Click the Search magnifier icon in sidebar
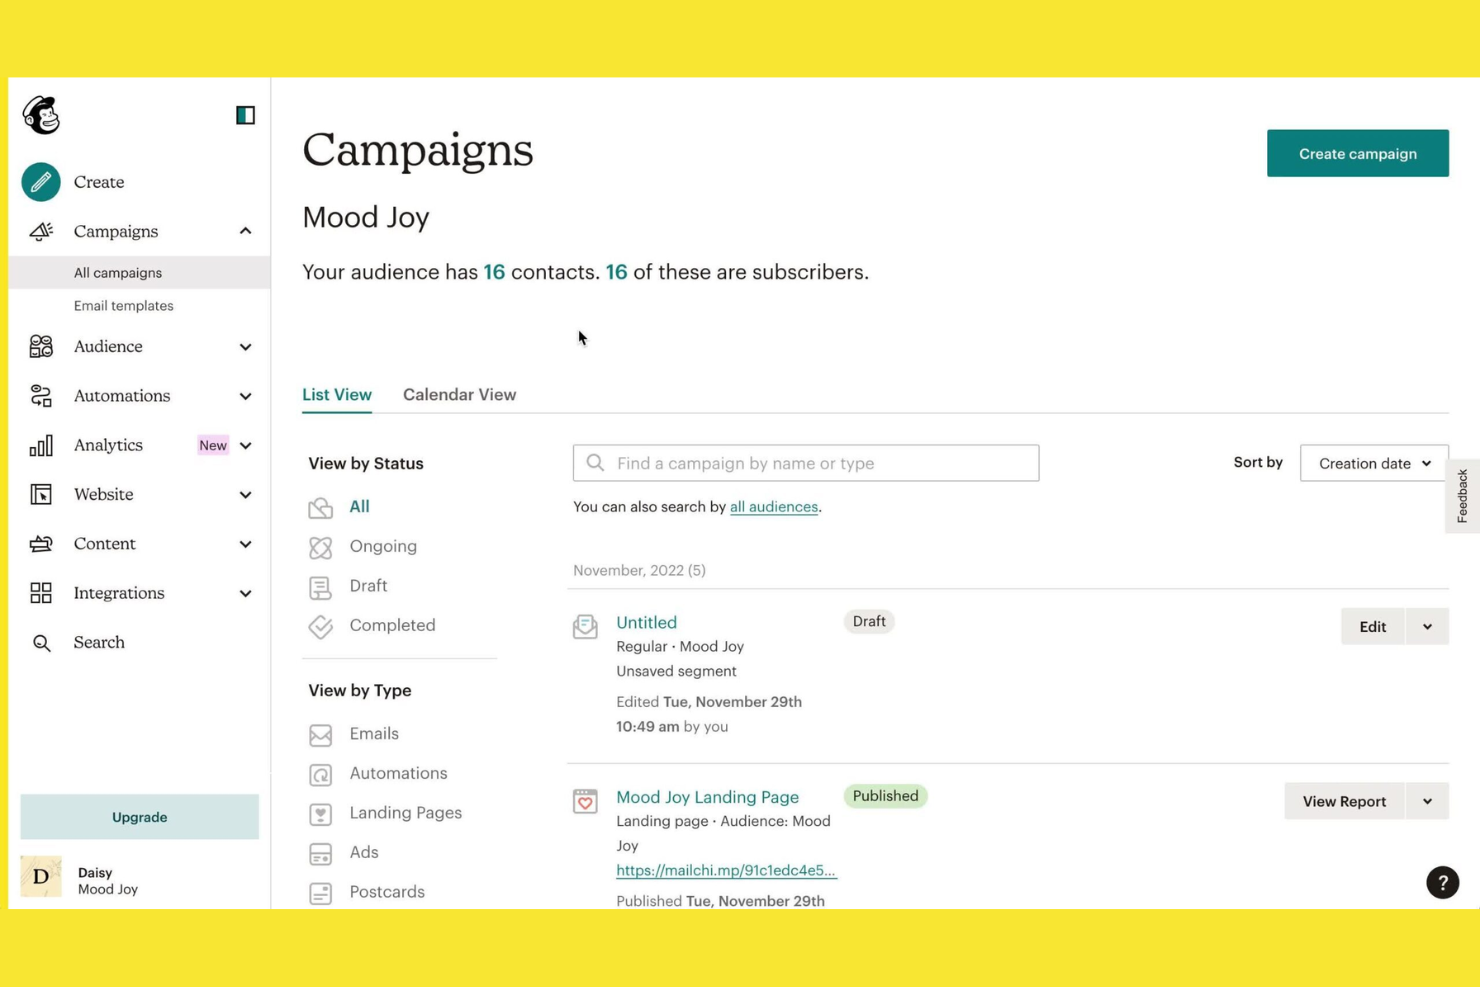The image size is (1480, 987). [x=41, y=643]
